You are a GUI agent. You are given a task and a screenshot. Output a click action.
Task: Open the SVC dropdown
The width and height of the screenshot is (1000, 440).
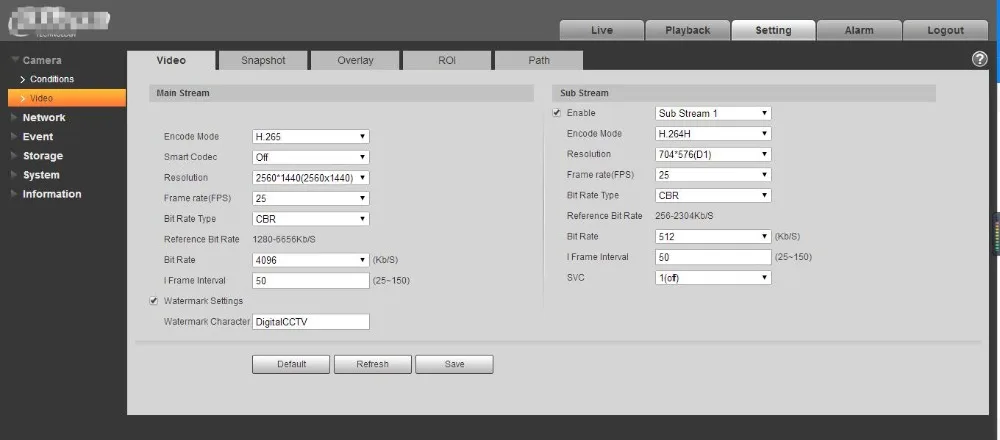pos(713,278)
